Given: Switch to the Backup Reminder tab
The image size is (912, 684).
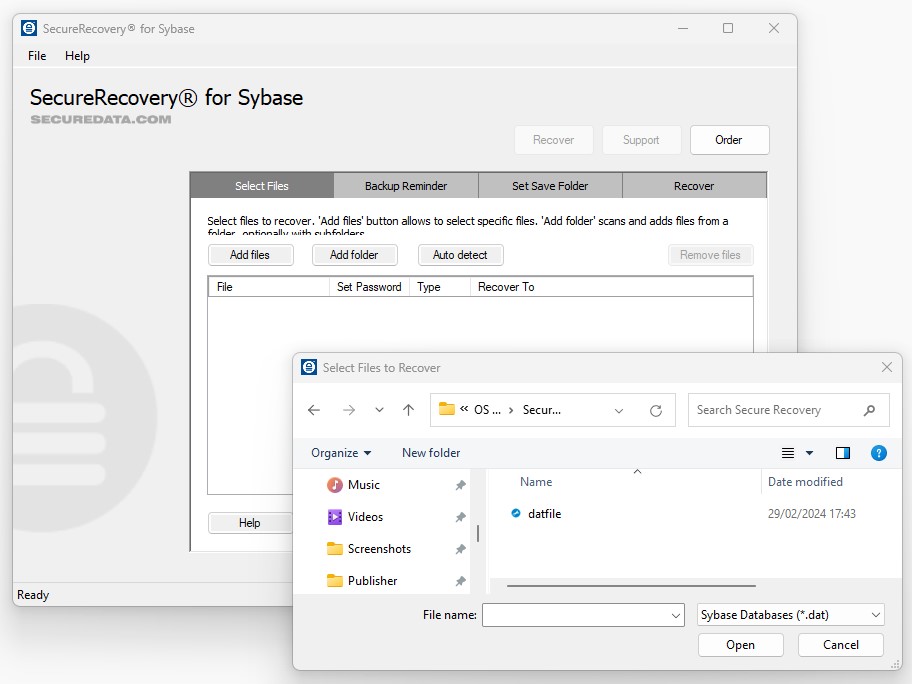Looking at the screenshot, I should pos(406,186).
